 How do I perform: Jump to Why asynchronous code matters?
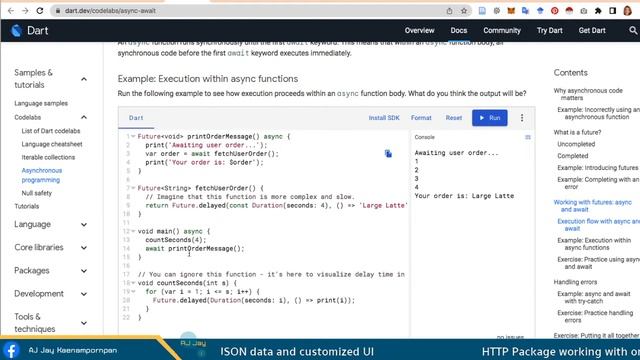point(588,94)
